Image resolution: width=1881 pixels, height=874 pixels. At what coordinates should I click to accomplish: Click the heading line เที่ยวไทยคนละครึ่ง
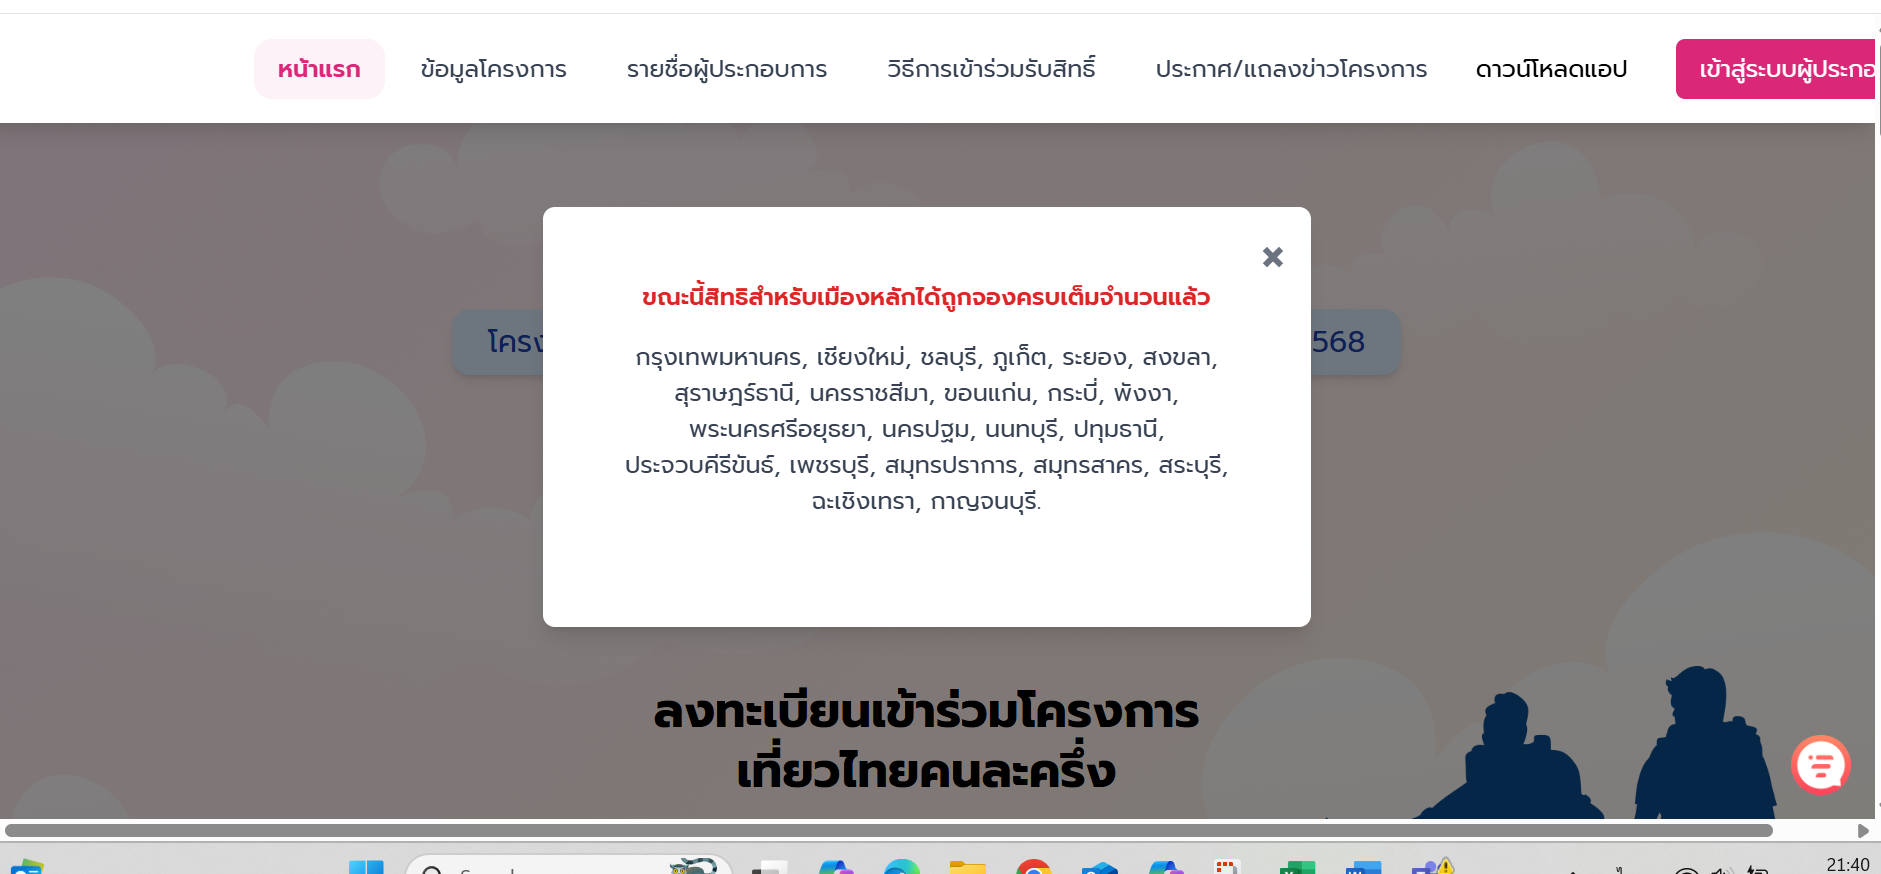coord(926,771)
